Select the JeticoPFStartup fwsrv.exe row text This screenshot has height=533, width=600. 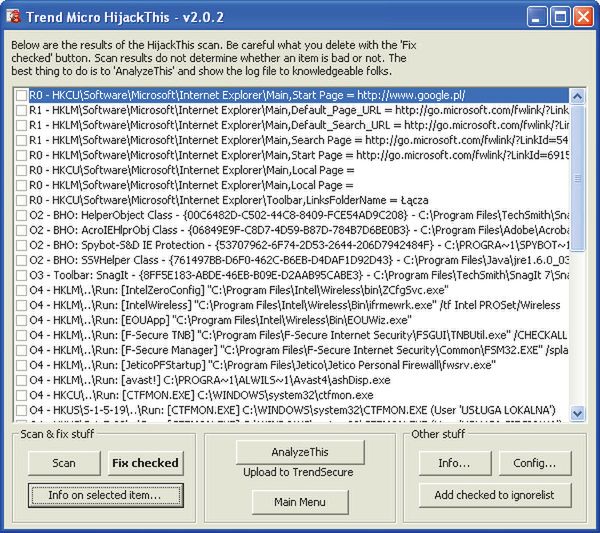(x=262, y=365)
